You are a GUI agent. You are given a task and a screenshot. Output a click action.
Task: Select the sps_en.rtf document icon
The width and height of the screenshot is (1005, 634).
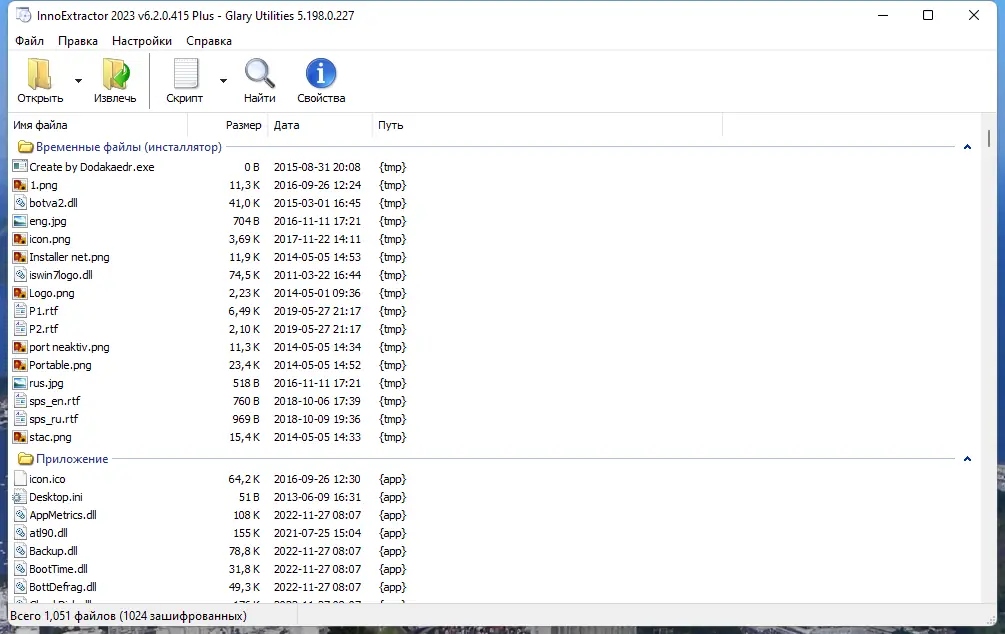pyautogui.click(x=20, y=401)
